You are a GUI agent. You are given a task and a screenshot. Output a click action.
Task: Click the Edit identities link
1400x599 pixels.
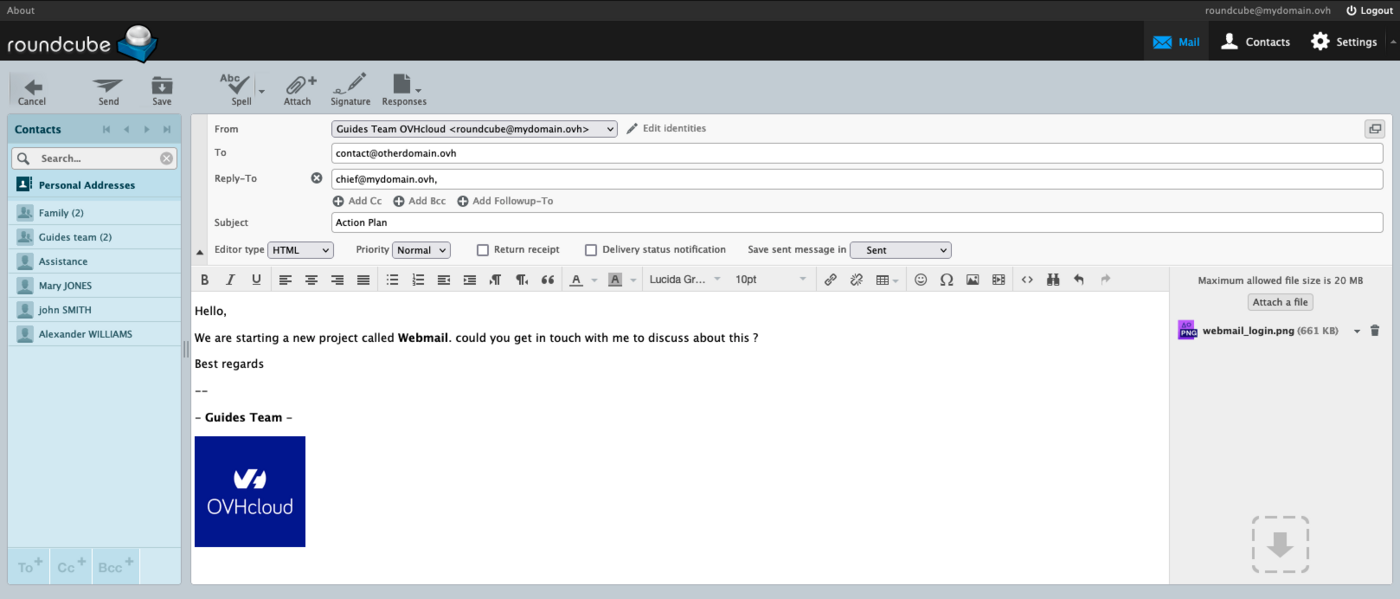[666, 129]
